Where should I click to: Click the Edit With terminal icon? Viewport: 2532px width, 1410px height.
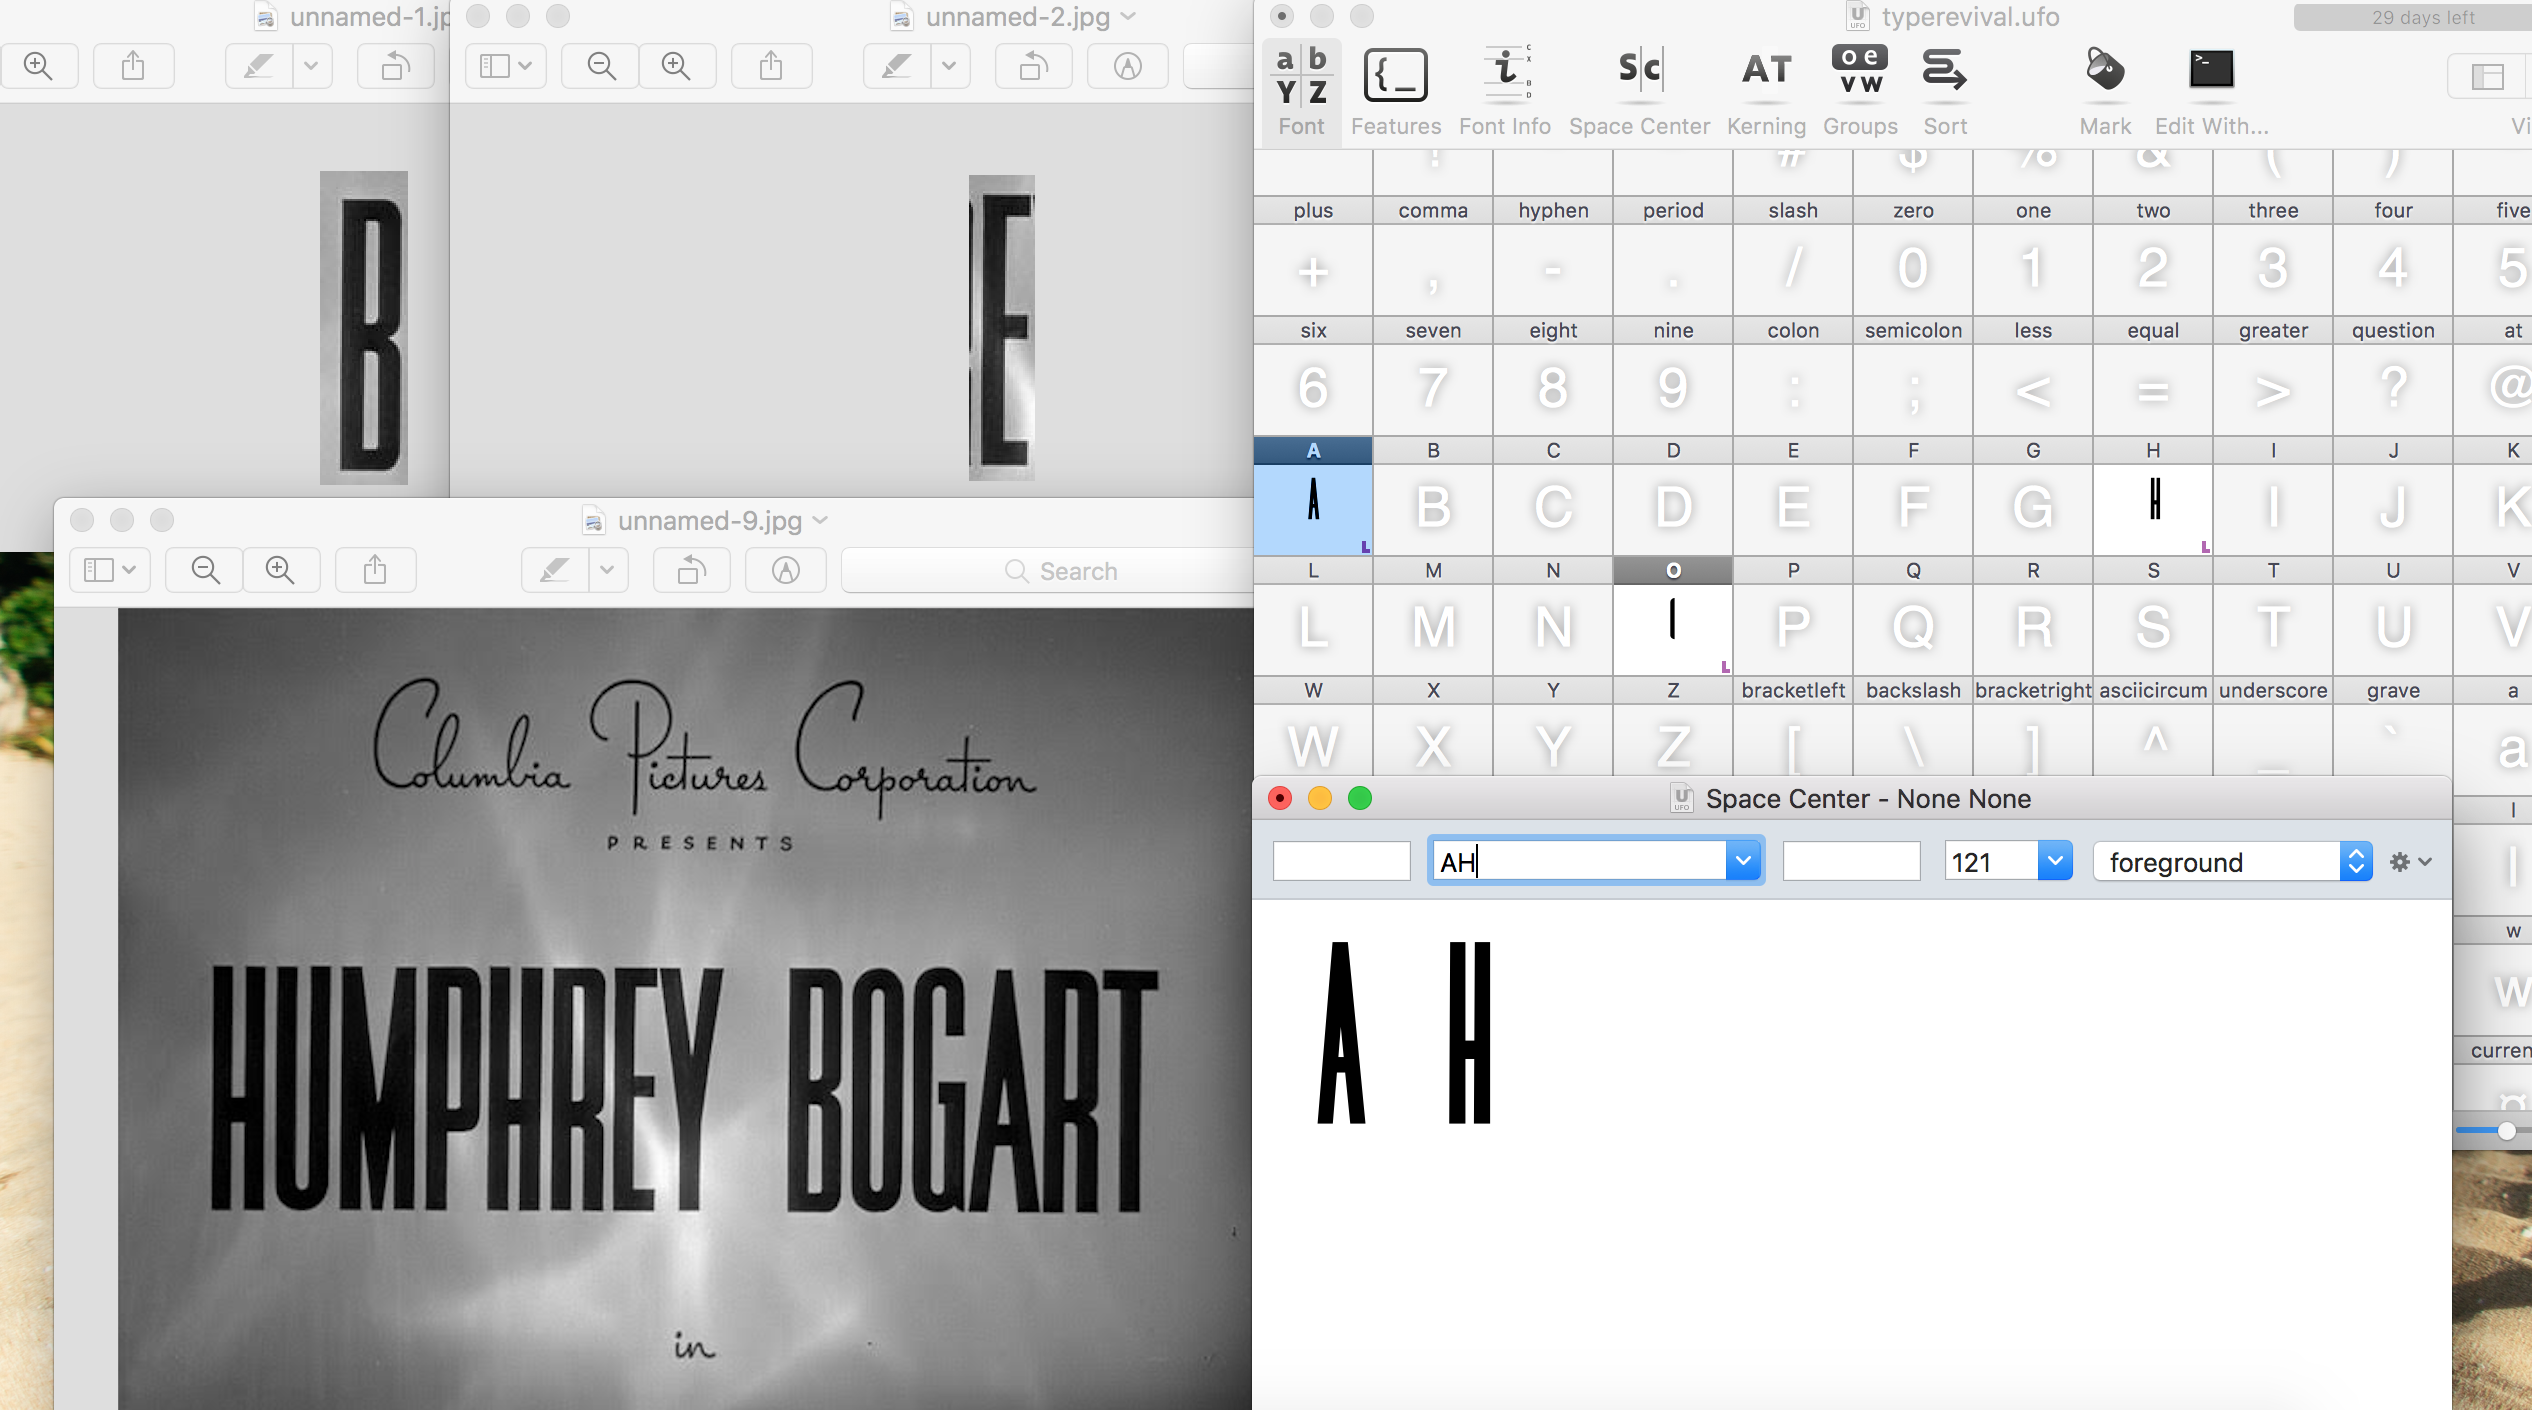(2211, 90)
